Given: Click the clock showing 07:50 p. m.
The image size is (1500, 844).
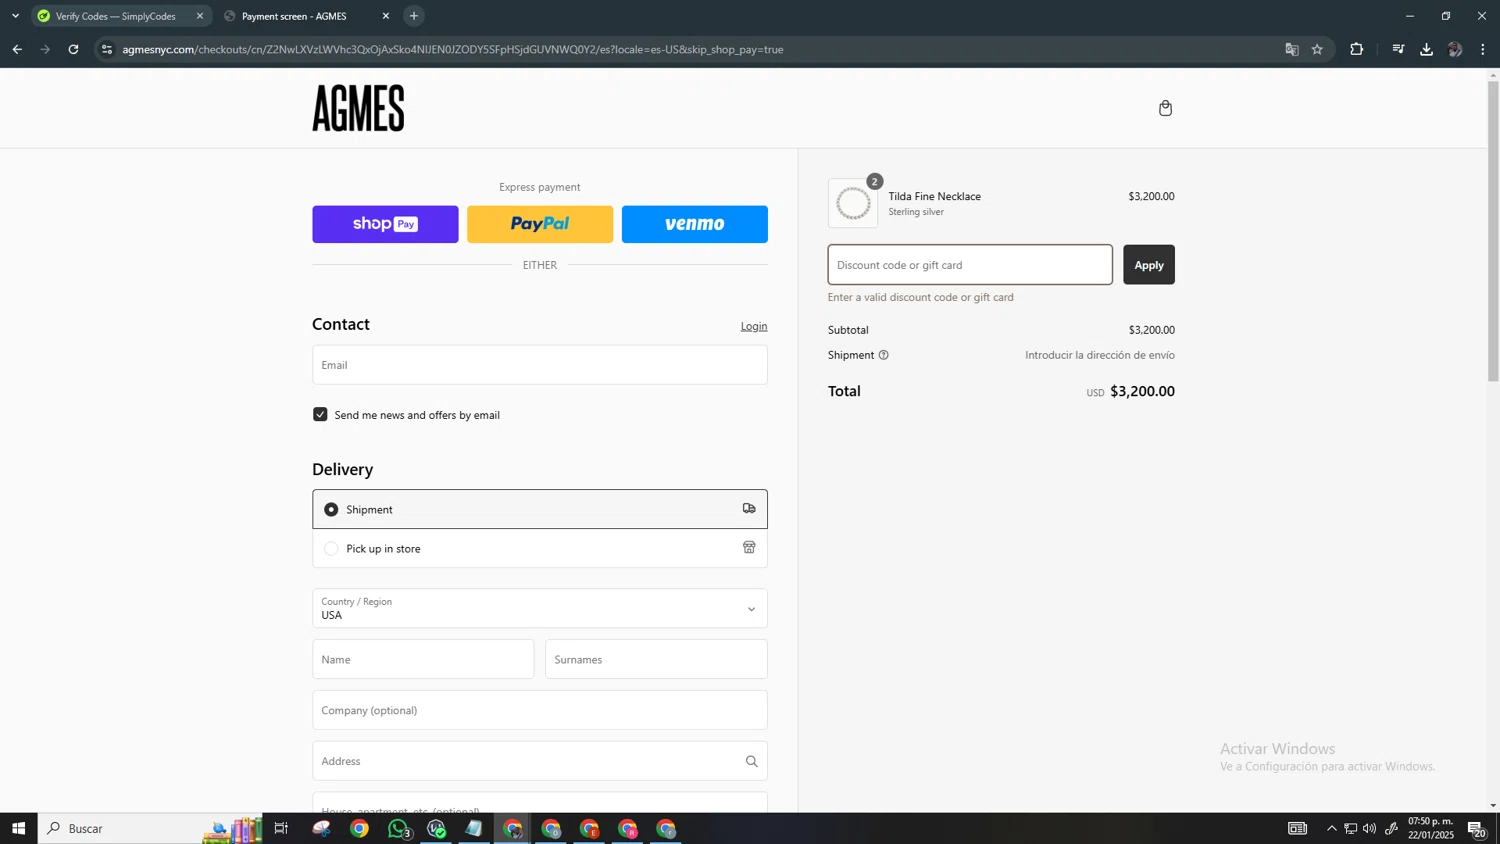Looking at the screenshot, I should tap(1430, 821).
